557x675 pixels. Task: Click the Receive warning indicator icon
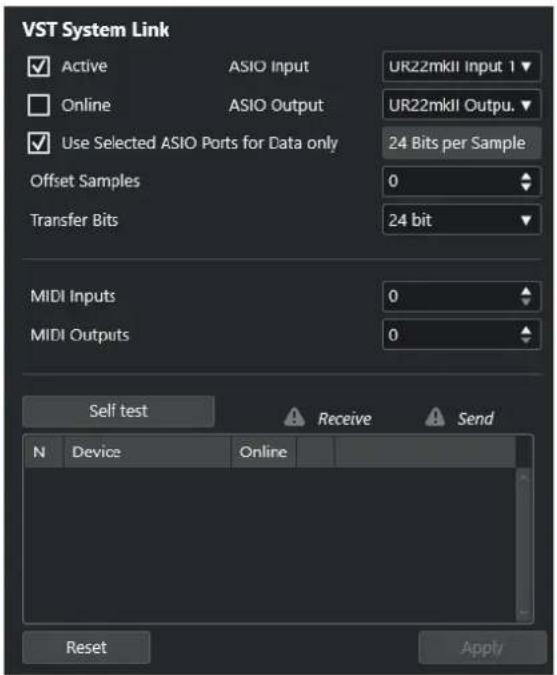pos(294,417)
